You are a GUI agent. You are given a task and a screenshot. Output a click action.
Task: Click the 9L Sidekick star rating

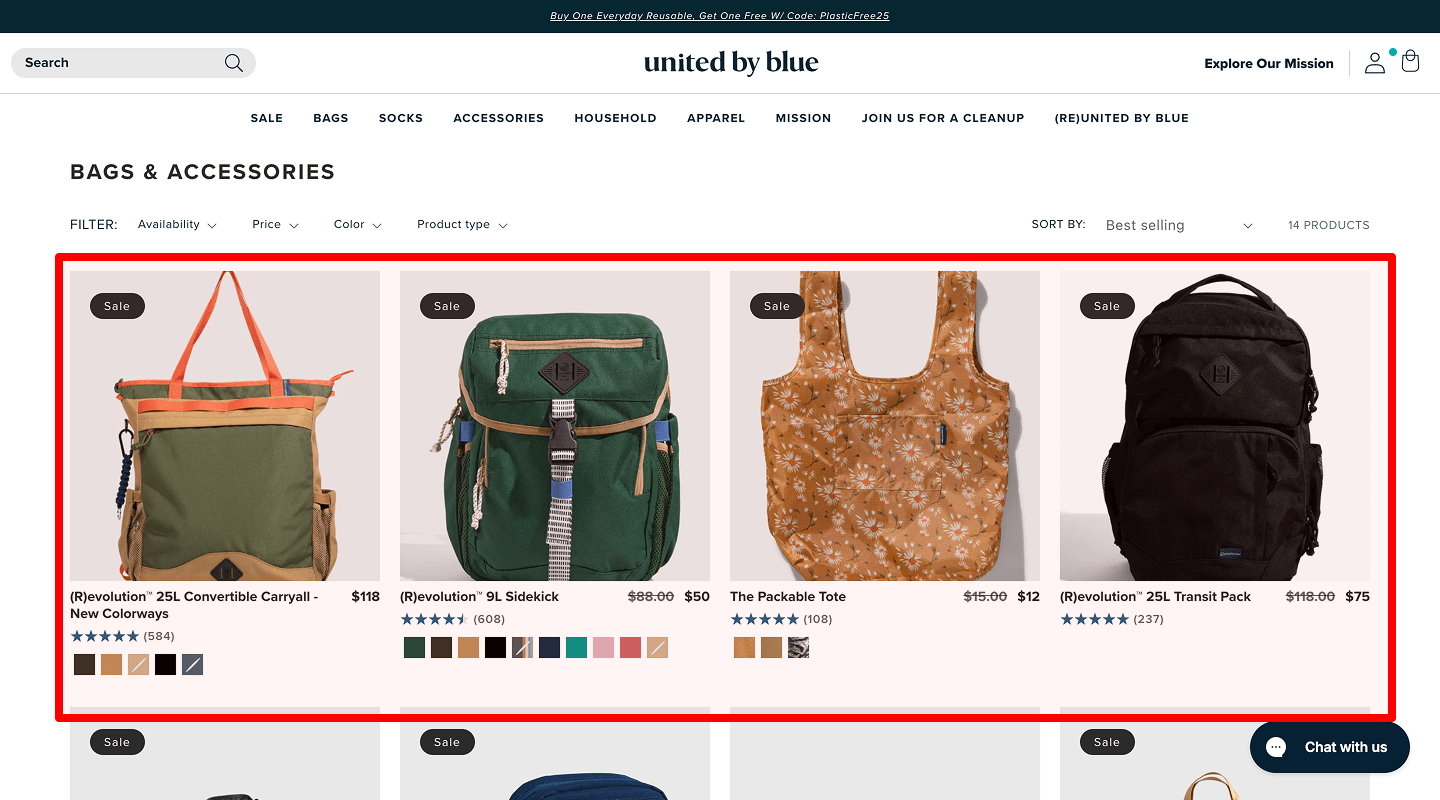point(434,619)
